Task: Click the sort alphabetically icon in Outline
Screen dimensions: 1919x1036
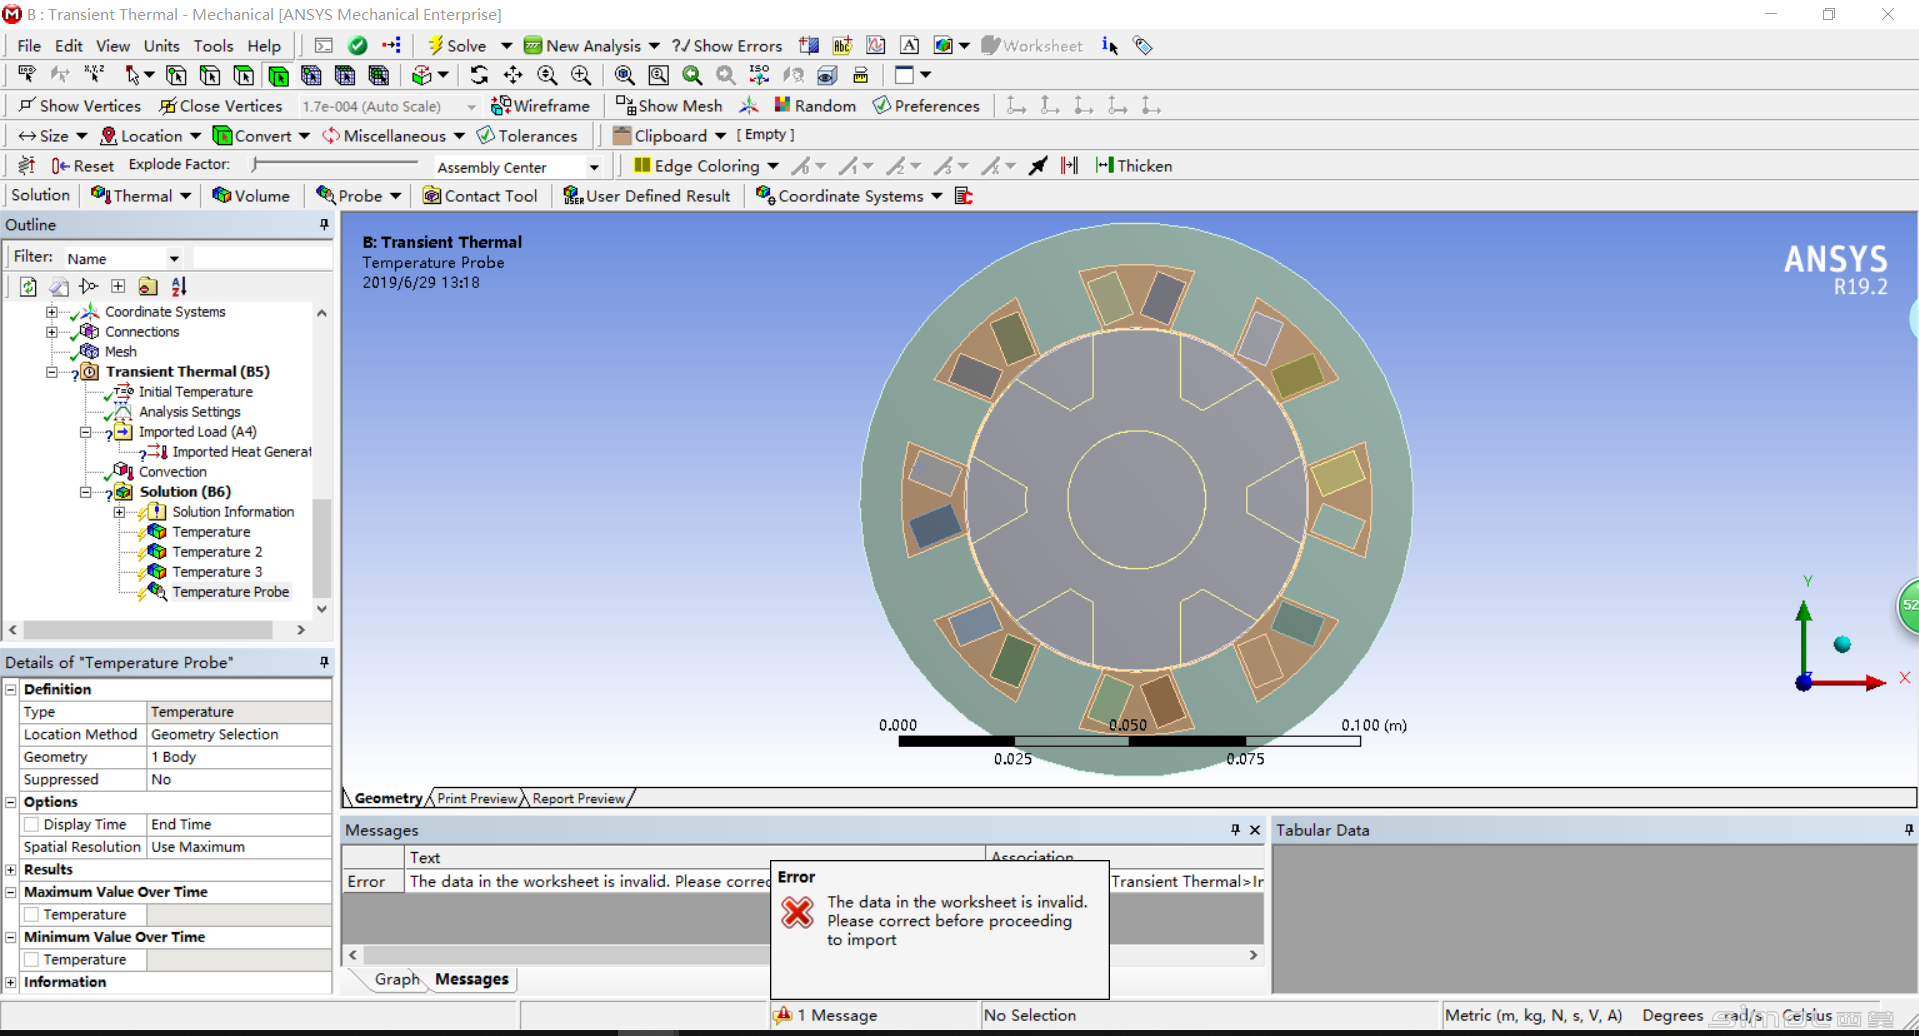Action: [x=179, y=287]
